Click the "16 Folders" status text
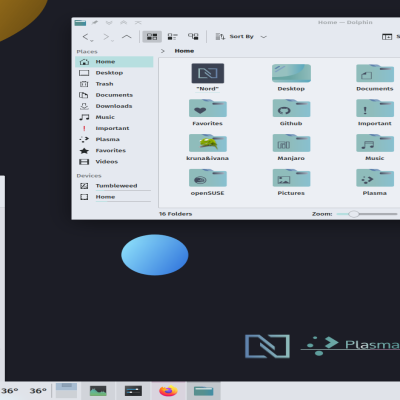 [x=176, y=214]
